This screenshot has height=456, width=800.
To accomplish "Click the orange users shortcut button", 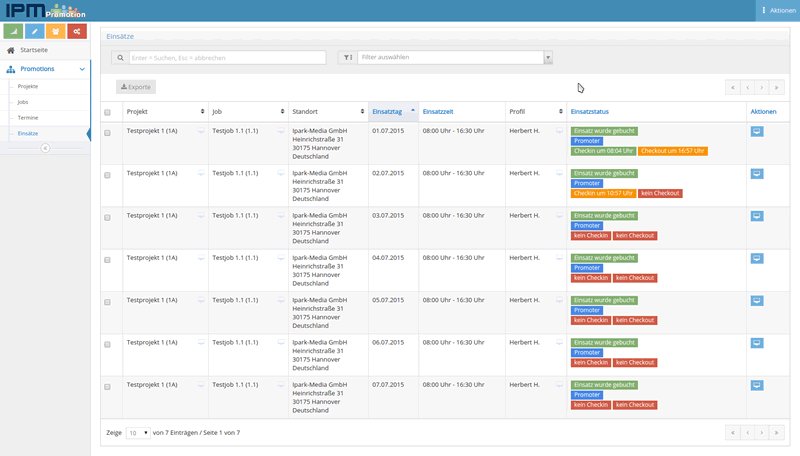I will pyautogui.click(x=55, y=32).
